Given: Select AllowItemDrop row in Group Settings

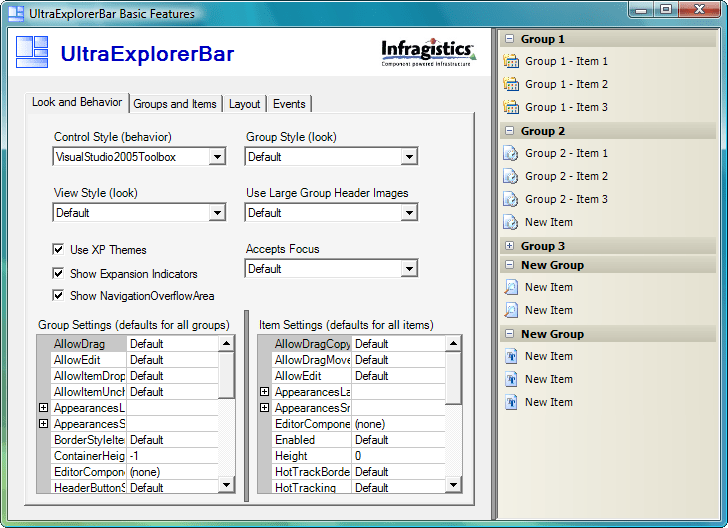Looking at the screenshot, I should (x=128, y=376).
